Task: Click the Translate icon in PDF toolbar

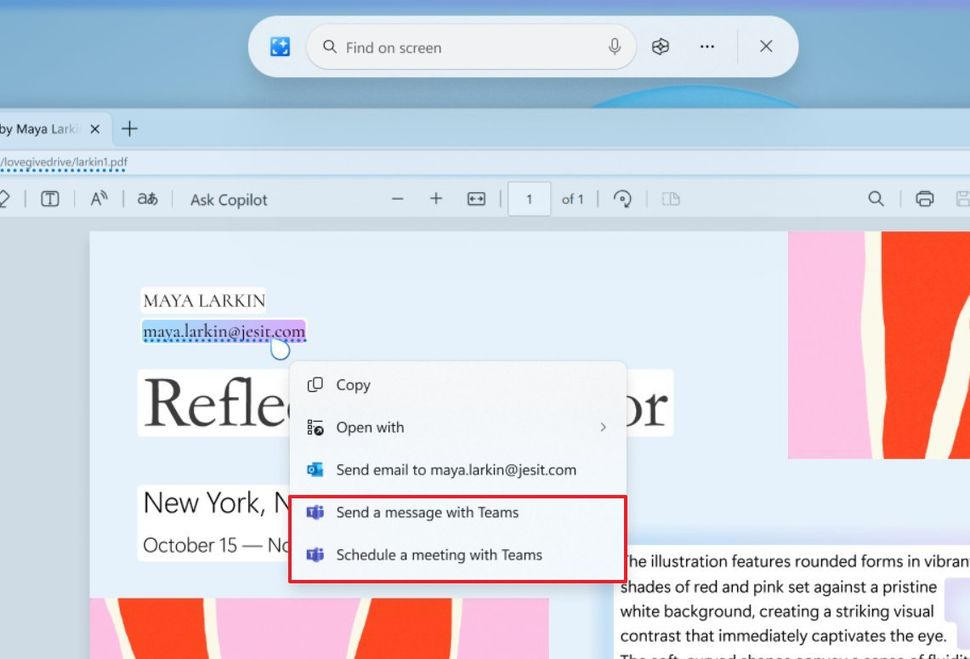Action: [x=147, y=199]
